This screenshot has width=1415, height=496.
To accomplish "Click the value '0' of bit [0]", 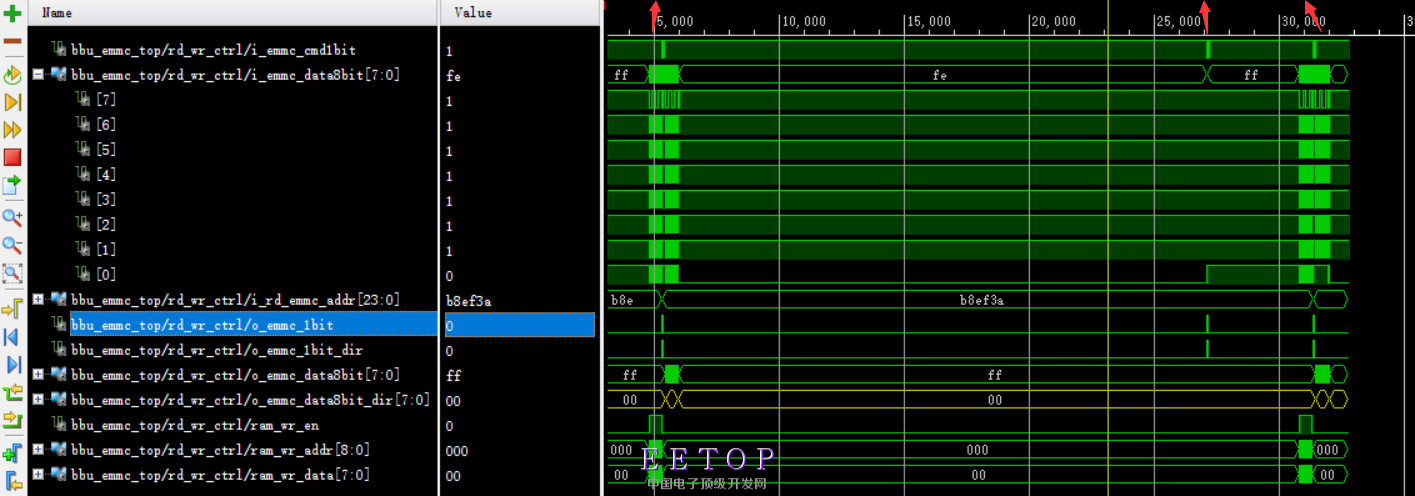I will click(x=449, y=275).
